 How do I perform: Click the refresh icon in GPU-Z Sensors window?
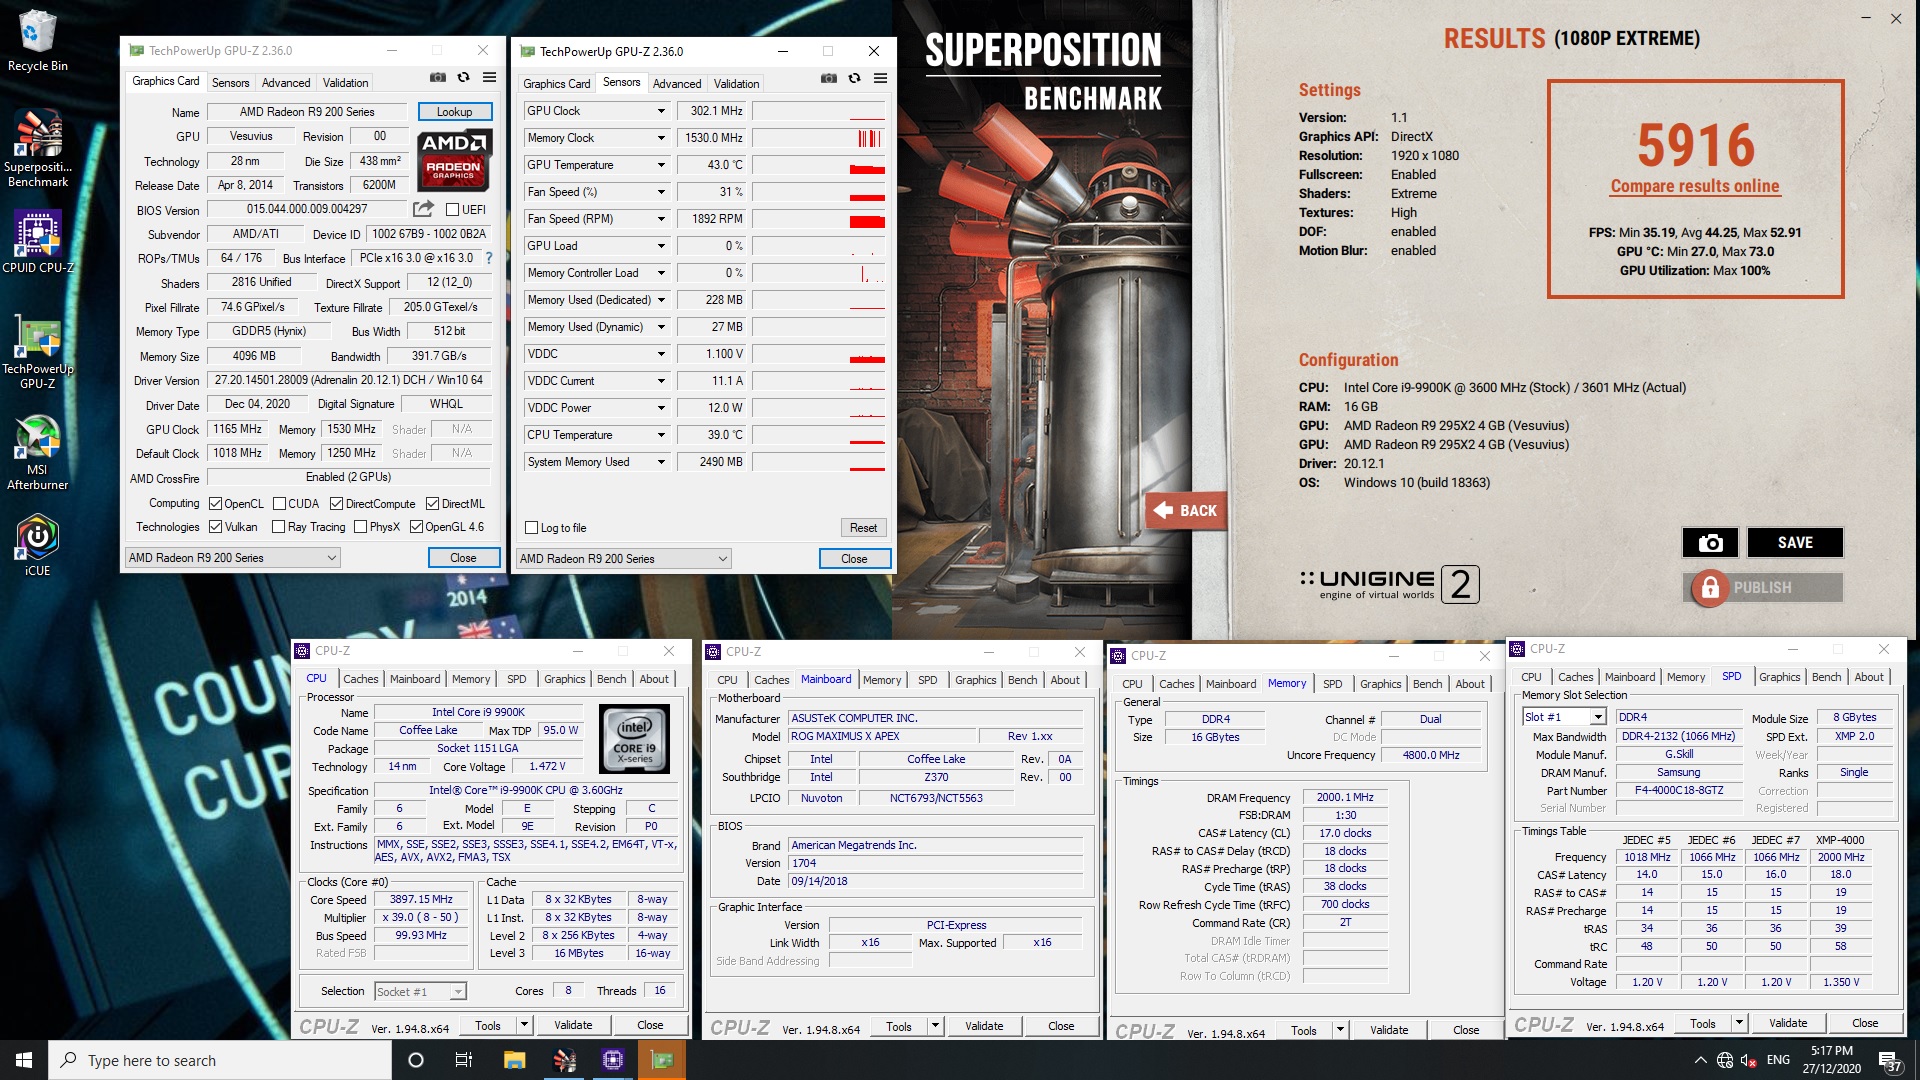pyautogui.click(x=854, y=79)
